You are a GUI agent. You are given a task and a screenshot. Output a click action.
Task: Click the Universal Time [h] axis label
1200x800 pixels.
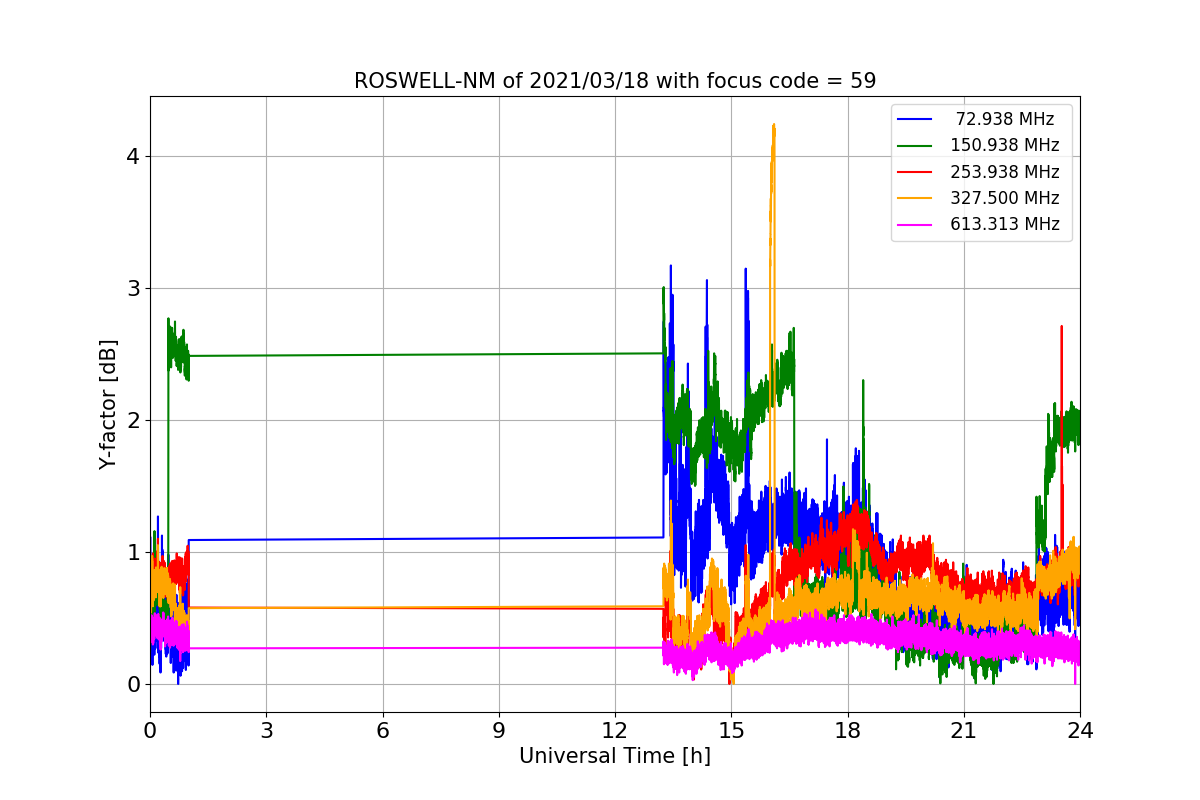pos(615,756)
